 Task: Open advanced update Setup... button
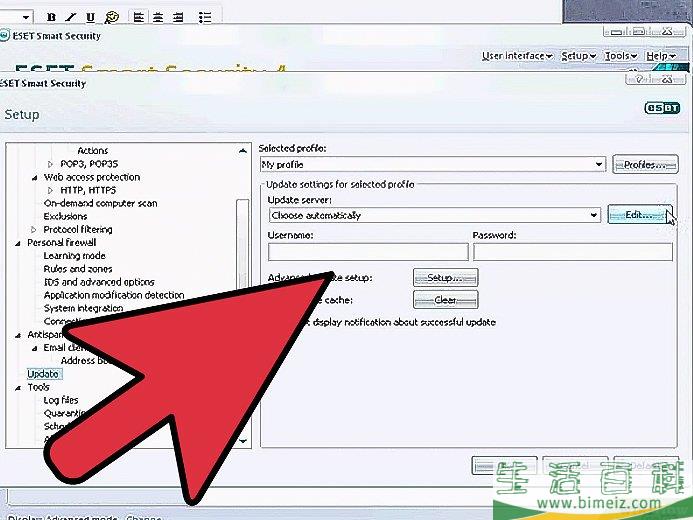(x=446, y=278)
